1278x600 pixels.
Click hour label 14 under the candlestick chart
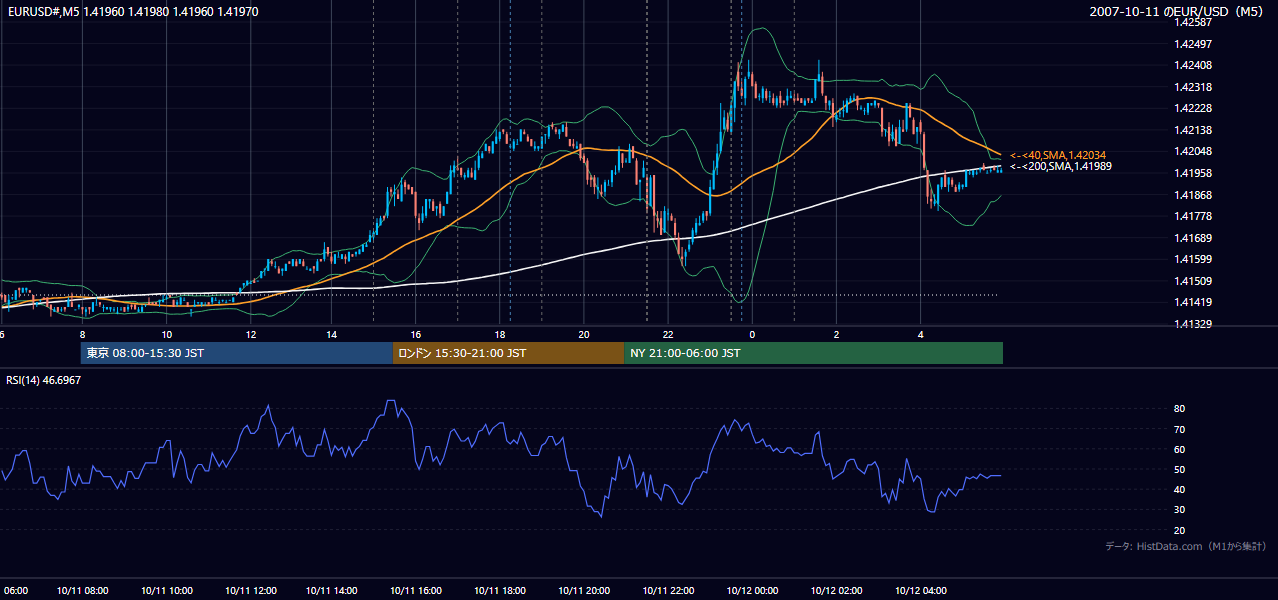coord(332,335)
